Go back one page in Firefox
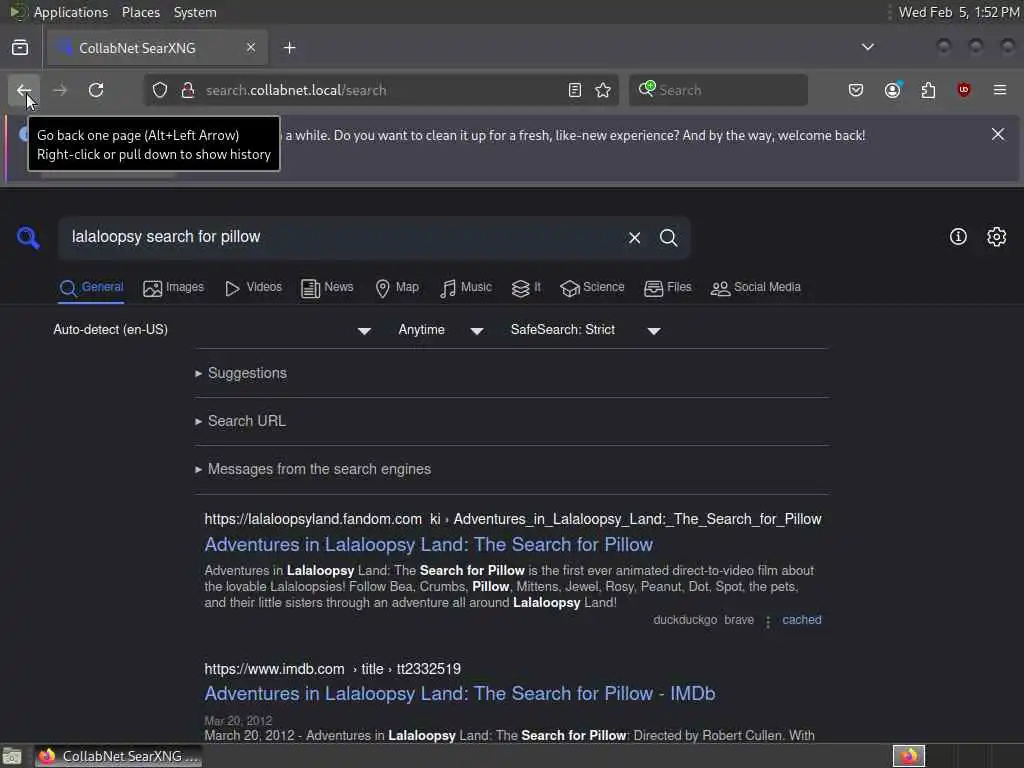The width and height of the screenshot is (1024, 768). click(x=24, y=90)
